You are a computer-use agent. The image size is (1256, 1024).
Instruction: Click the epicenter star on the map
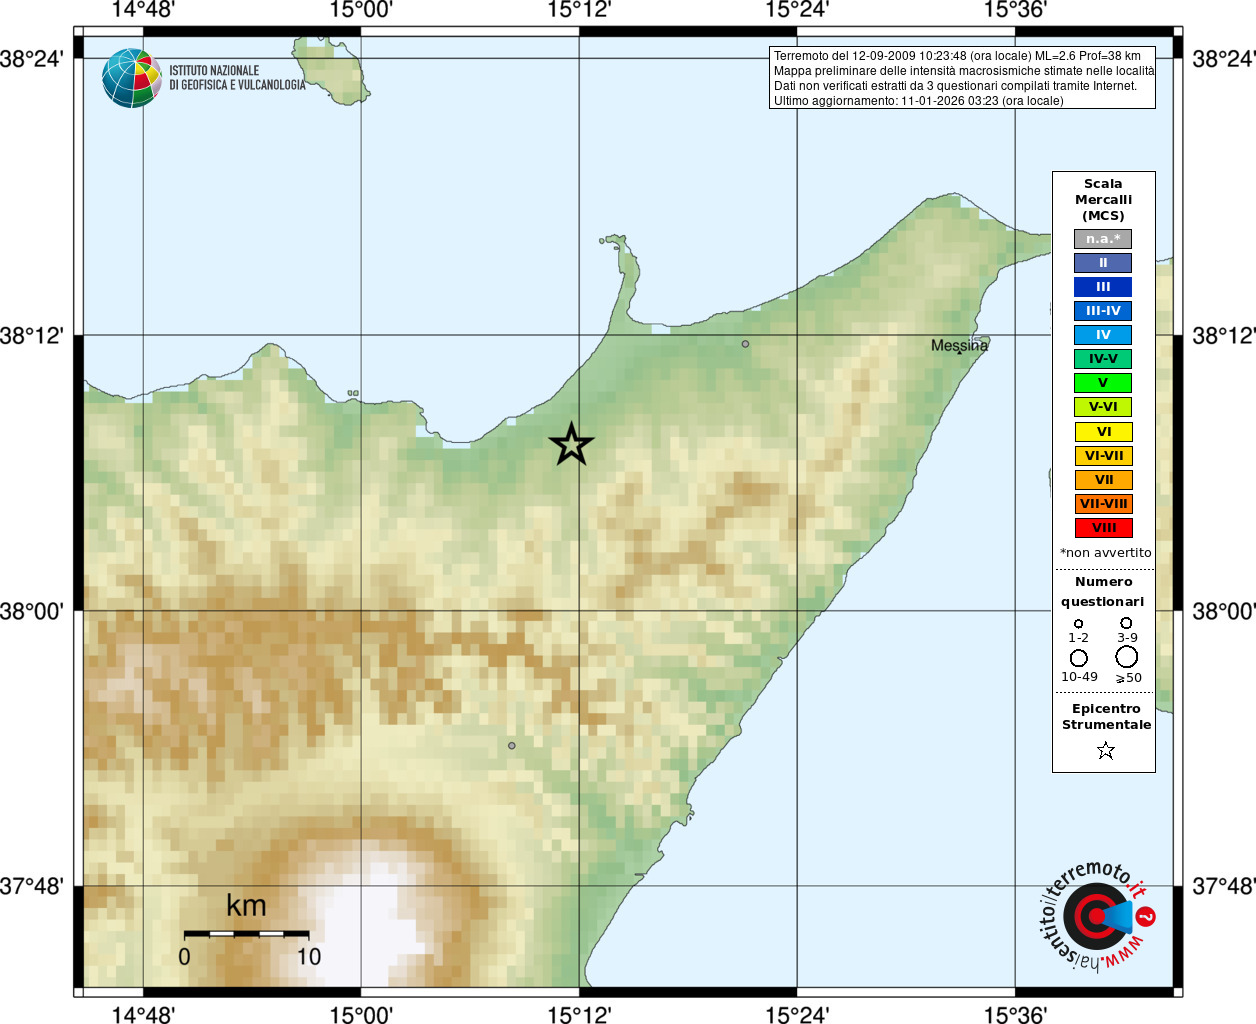pos(571,444)
